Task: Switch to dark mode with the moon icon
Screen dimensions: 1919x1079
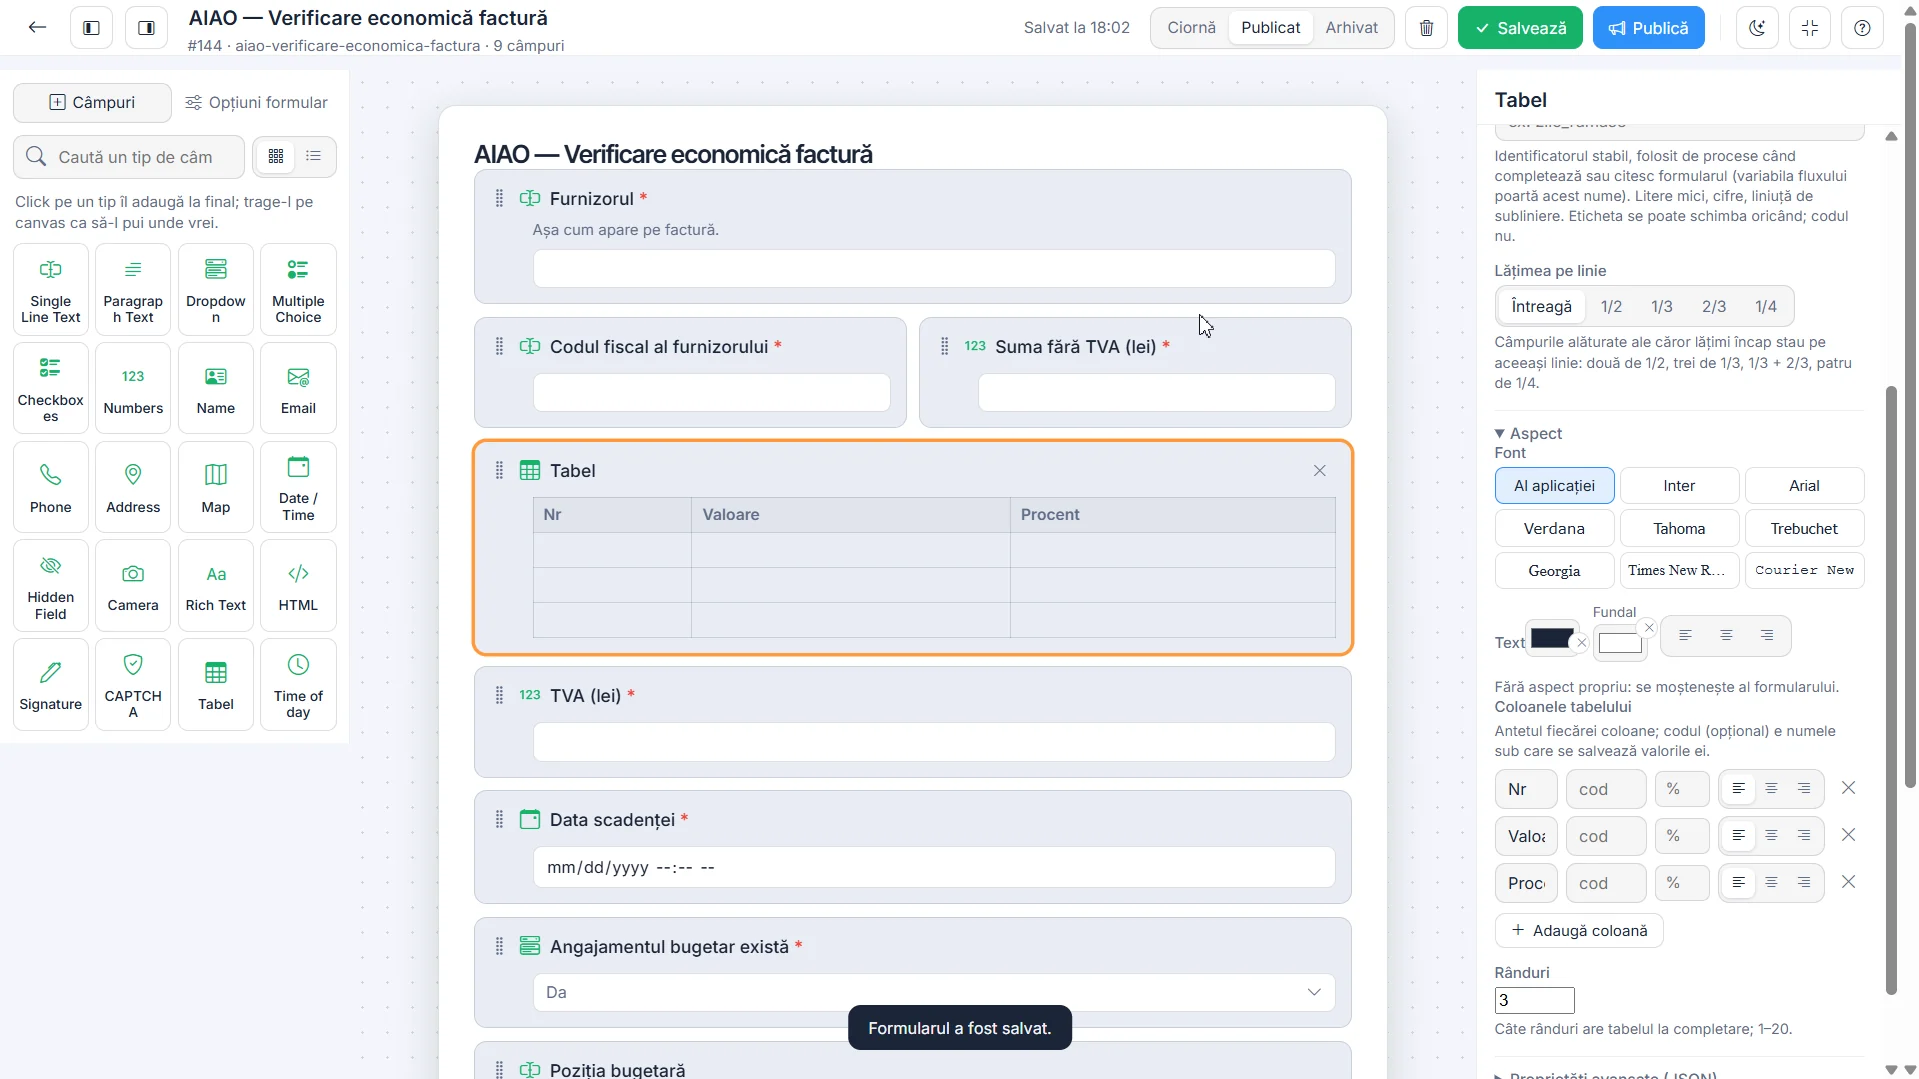Action: pos(1757,28)
